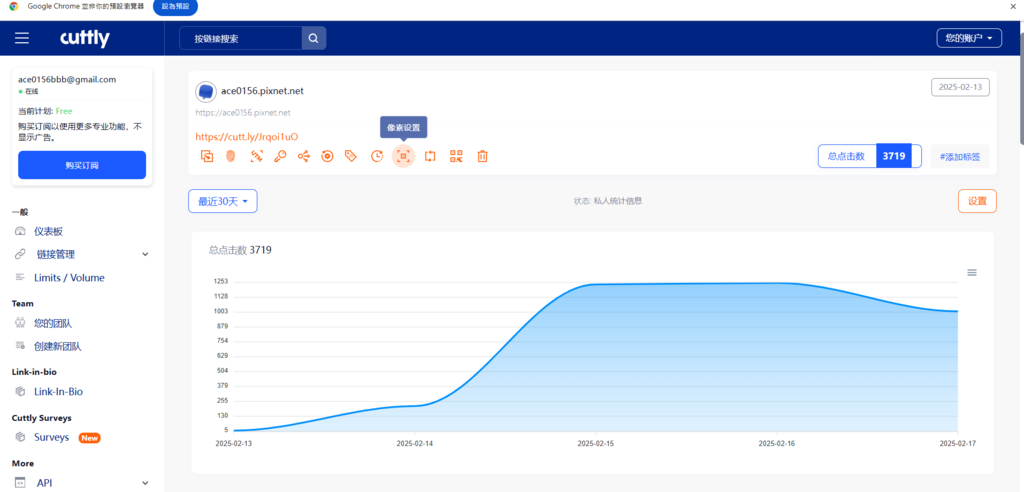
Task: Click the 链接管理 chain link icon
Action: 20,254
